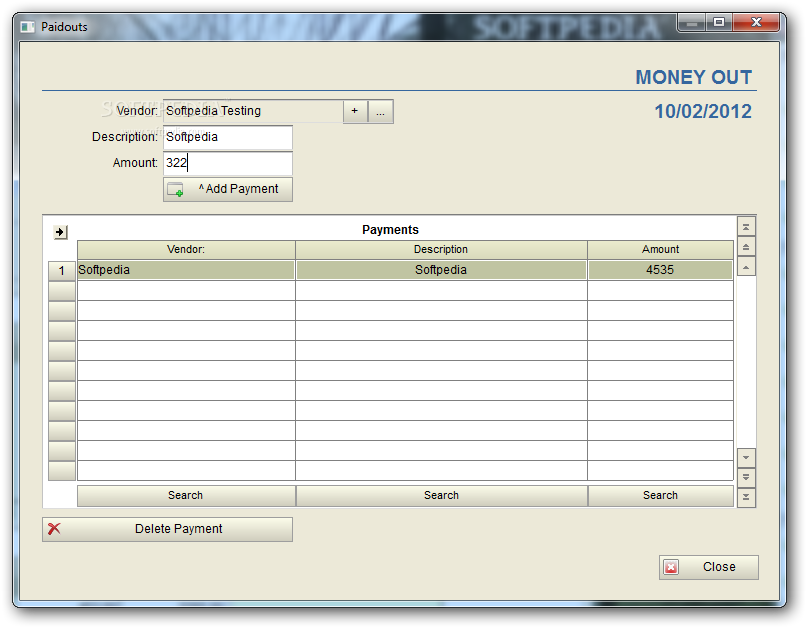This screenshot has height=628, width=807.
Task: Sort by the Description column header
Action: [441, 250]
